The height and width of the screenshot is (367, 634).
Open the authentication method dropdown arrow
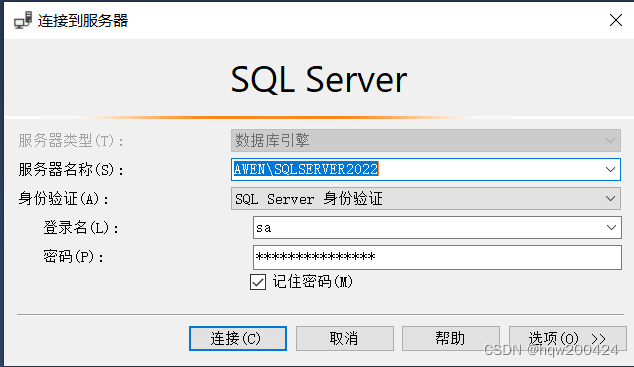coord(611,198)
